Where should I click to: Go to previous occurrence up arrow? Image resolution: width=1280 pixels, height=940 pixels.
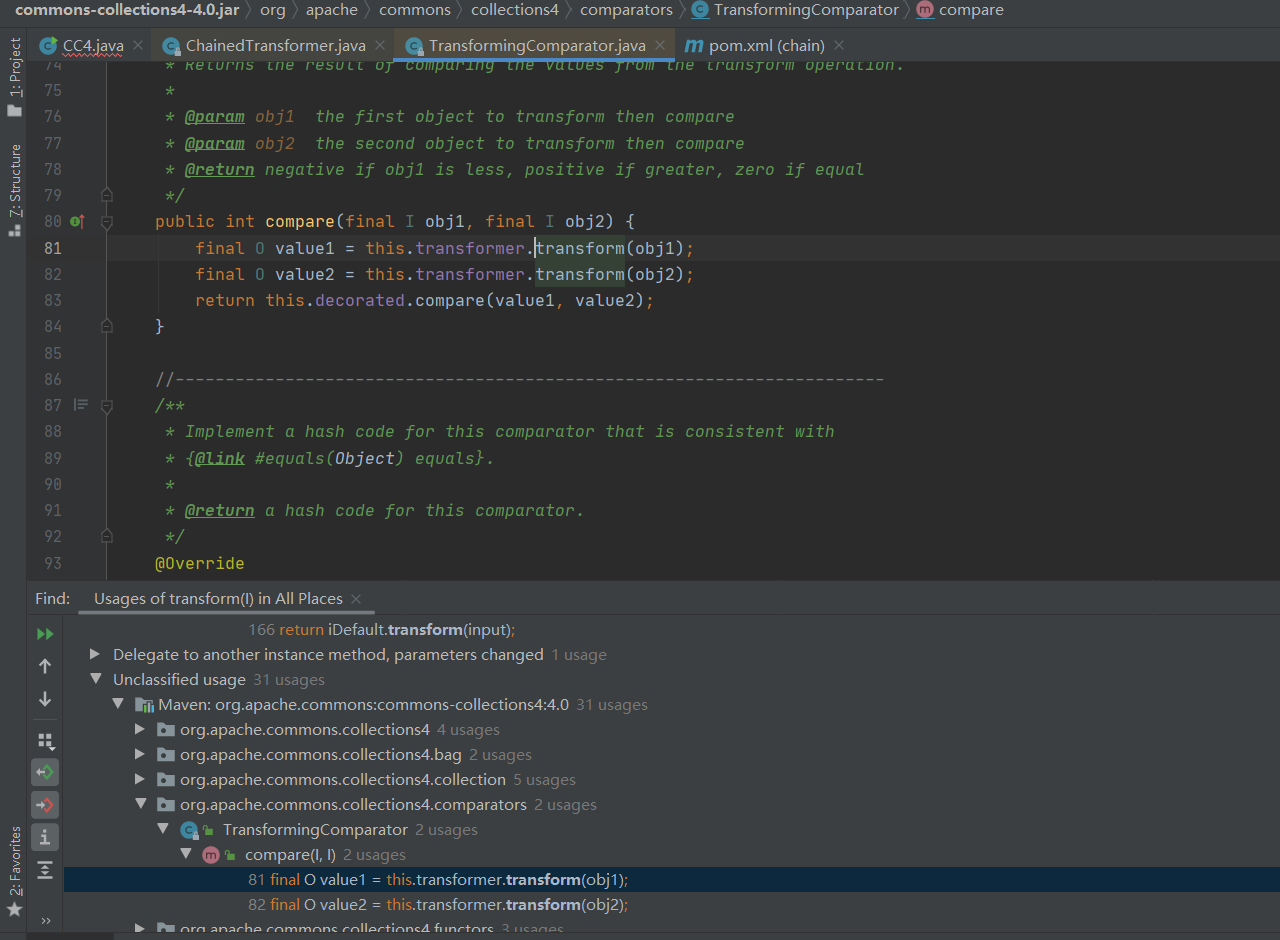coord(45,666)
